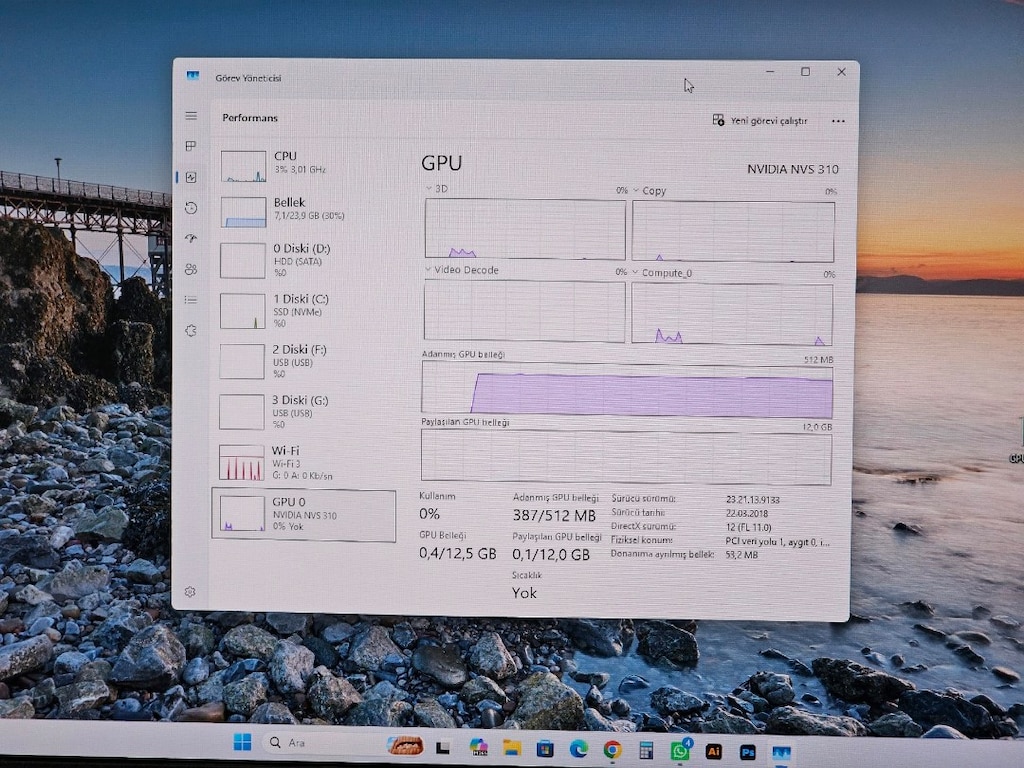Select the GPU 0 NVIDIA NVS 310 entry
1024x768 pixels.
pyautogui.click(x=304, y=515)
